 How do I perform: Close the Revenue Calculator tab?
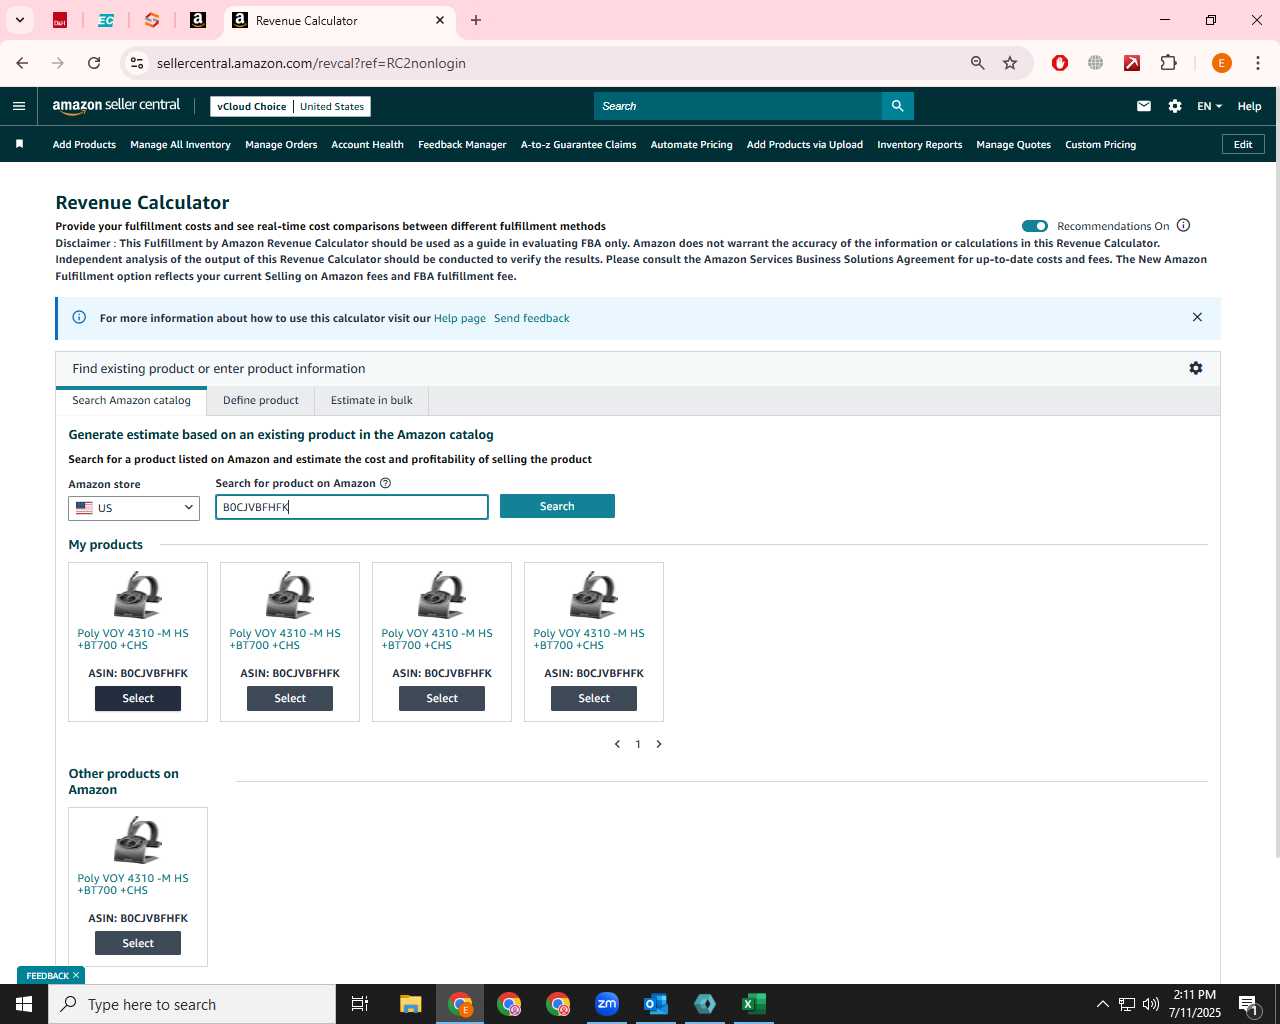pyautogui.click(x=440, y=20)
